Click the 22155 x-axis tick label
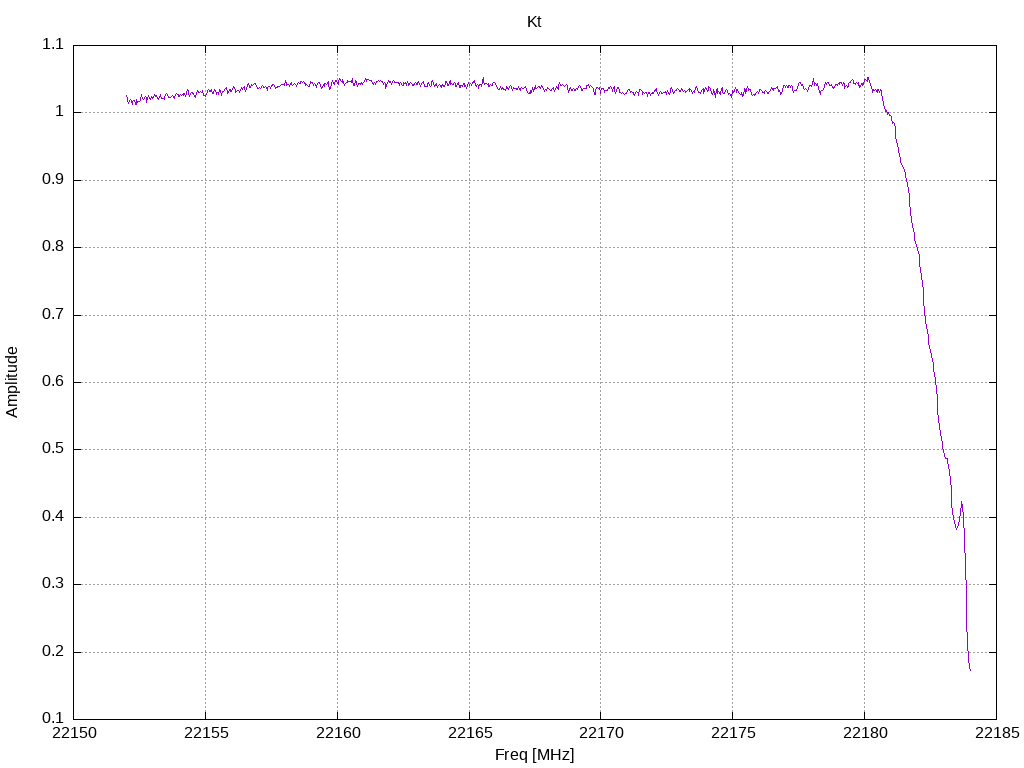This screenshot has width=1024, height=768. [206, 733]
